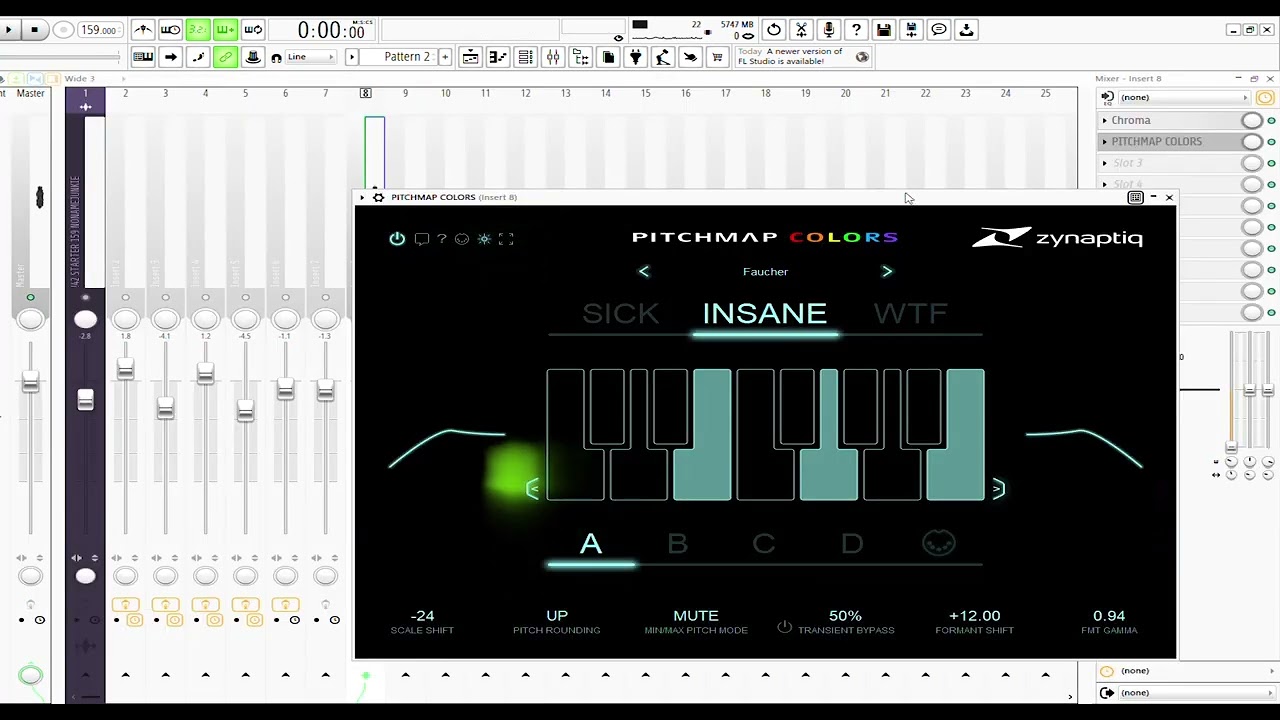Expand the PITCHMAP COLORS slot arrow
The width and height of the screenshot is (1280, 720).
tap(1105, 142)
